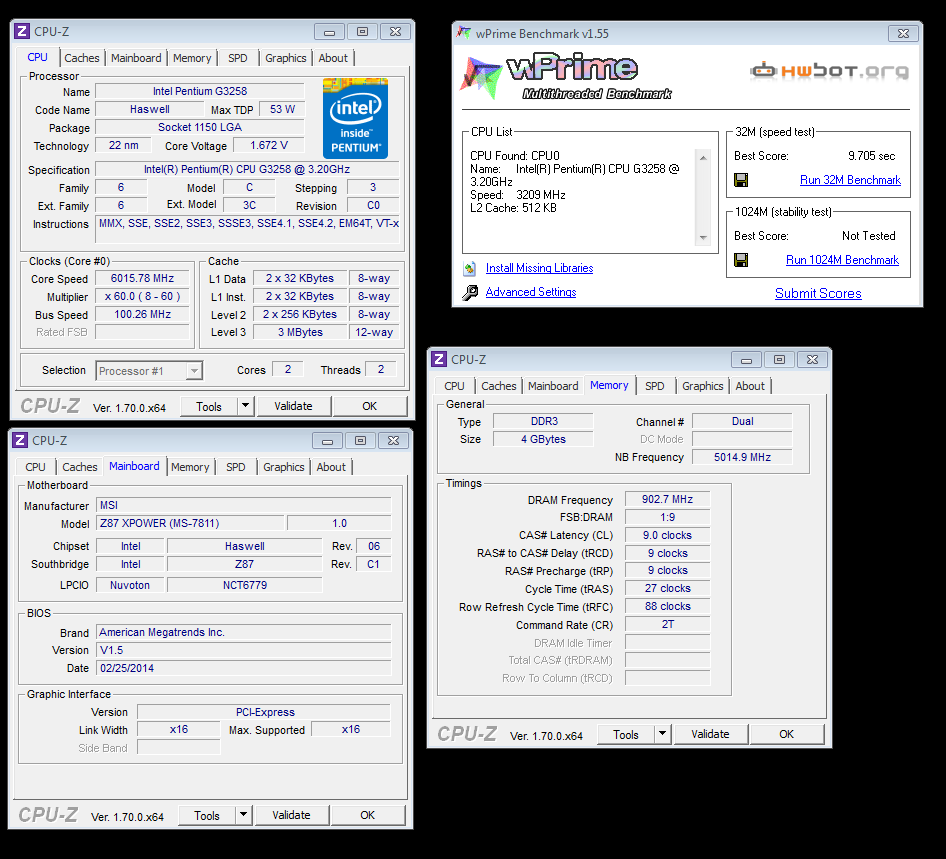Click the Bus Speed 100.26 MHz value
The image size is (946, 859).
click(x=142, y=314)
